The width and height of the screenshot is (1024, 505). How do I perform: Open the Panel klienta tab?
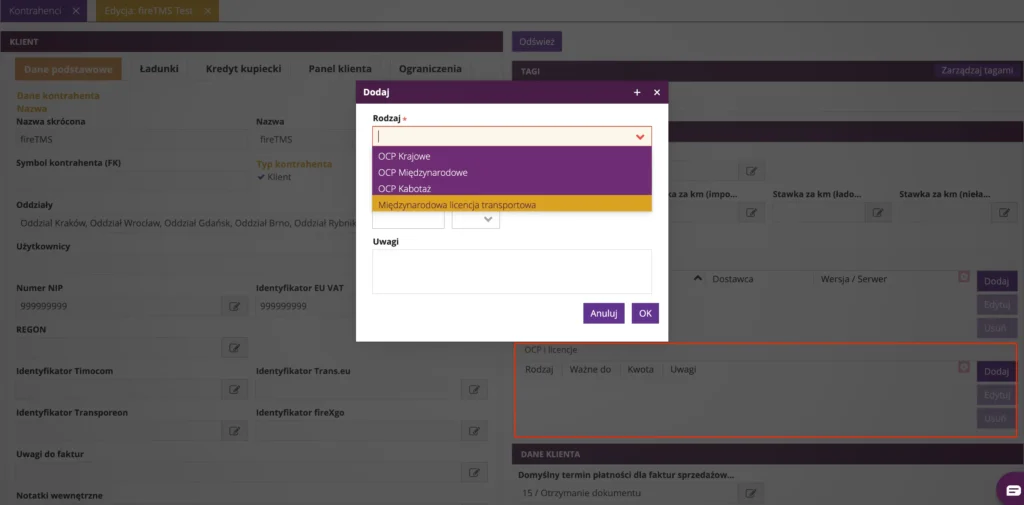pos(340,69)
